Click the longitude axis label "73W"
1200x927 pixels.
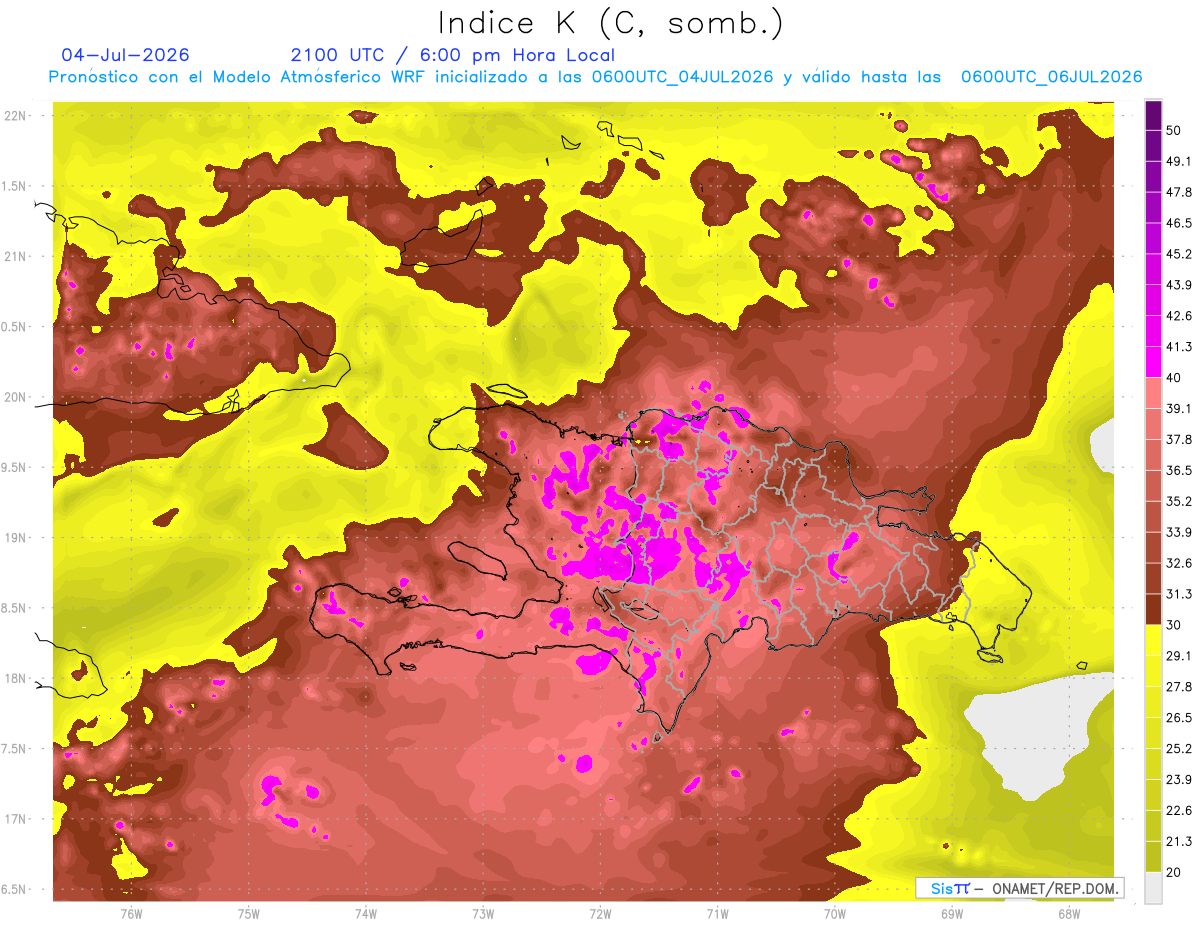tap(483, 913)
